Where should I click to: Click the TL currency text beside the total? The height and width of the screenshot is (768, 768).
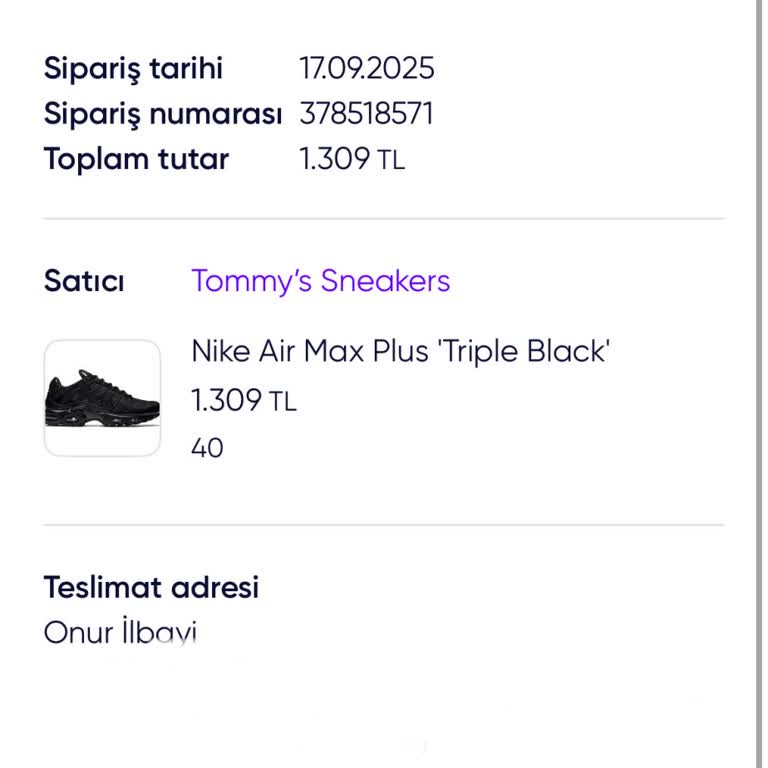tap(391, 160)
